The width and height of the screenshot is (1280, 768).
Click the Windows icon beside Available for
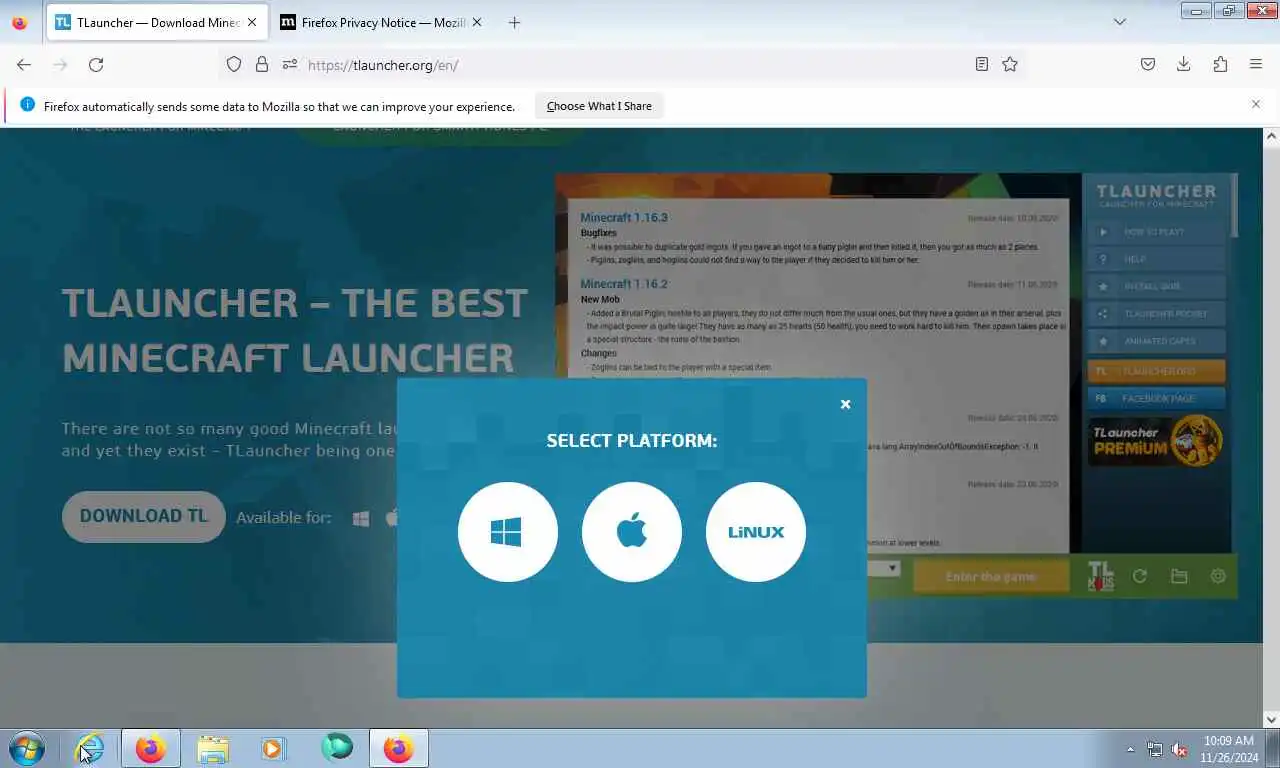[x=361, y=518]
